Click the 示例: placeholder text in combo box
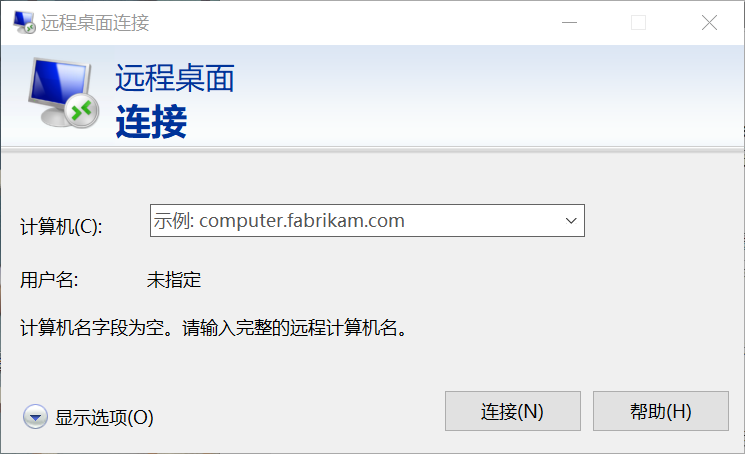This screenshot has height=454, width=745. coord(173,220)
